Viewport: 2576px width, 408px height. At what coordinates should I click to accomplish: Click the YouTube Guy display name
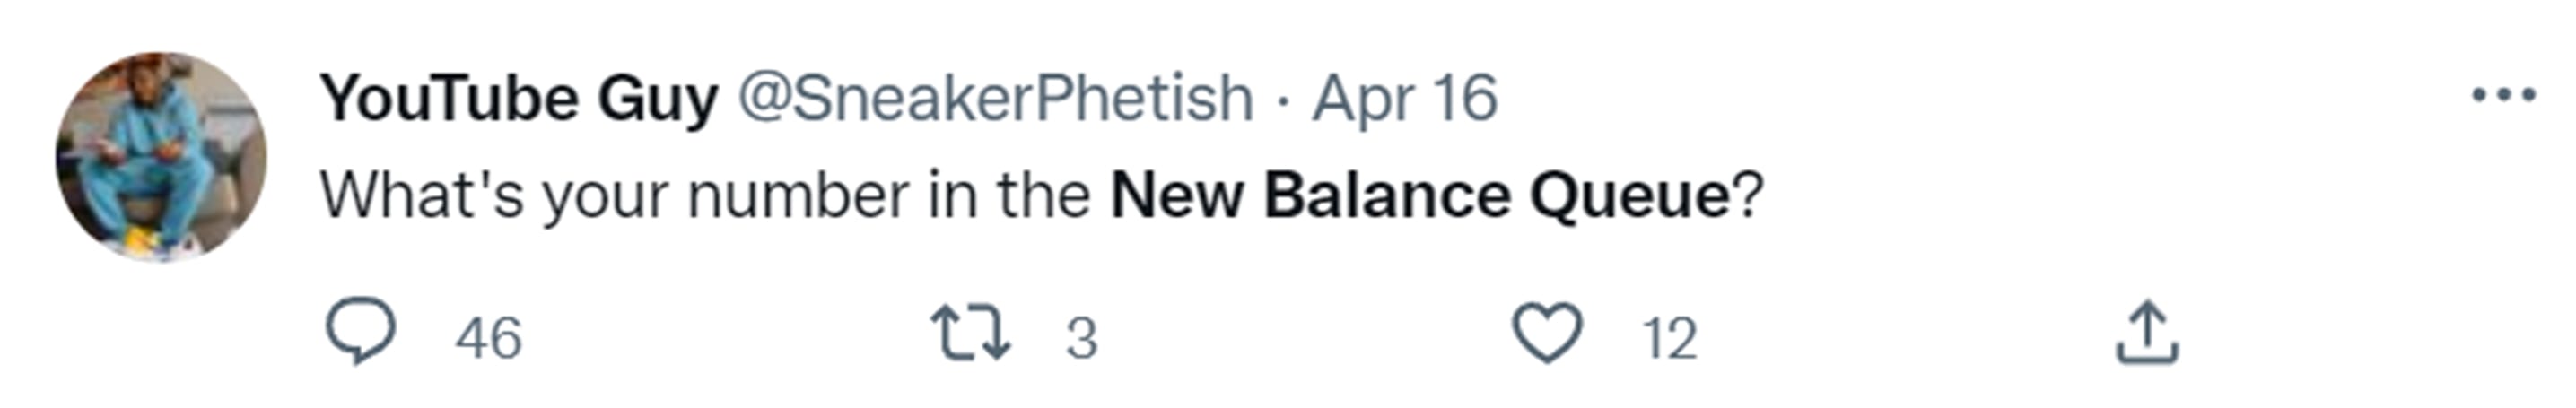pos(518,99)
